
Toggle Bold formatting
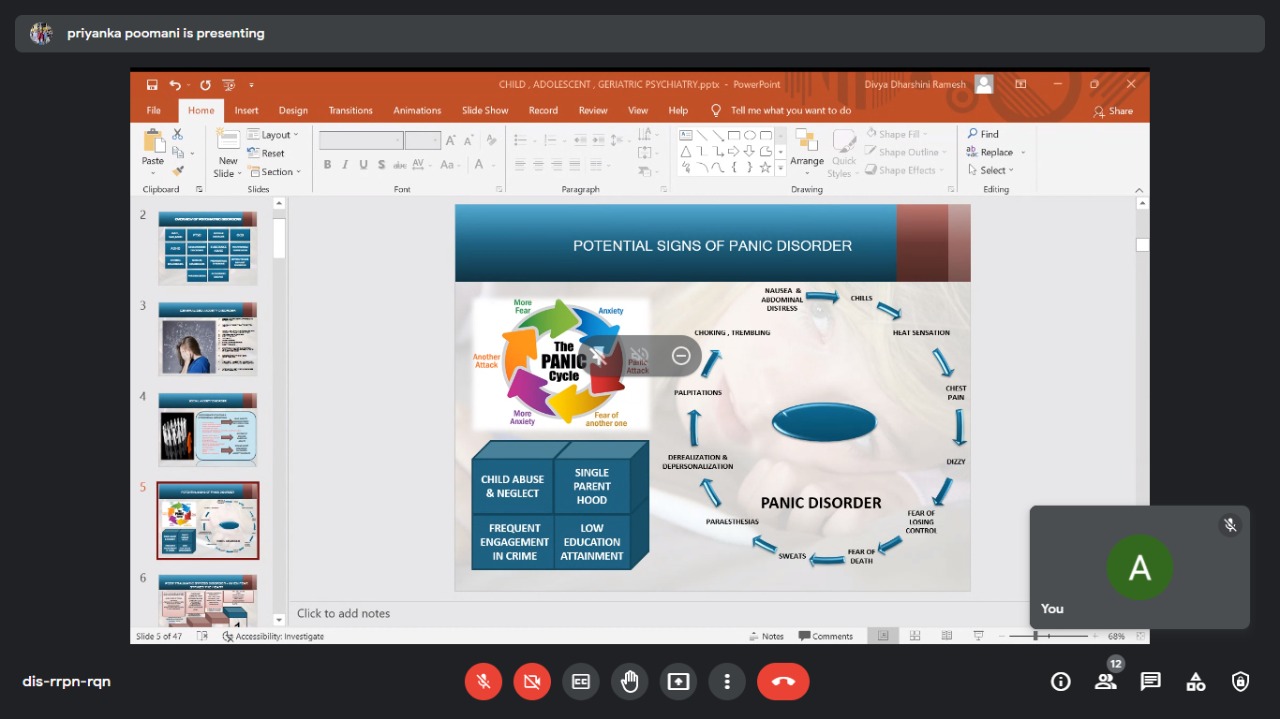(x=327, y=165)
